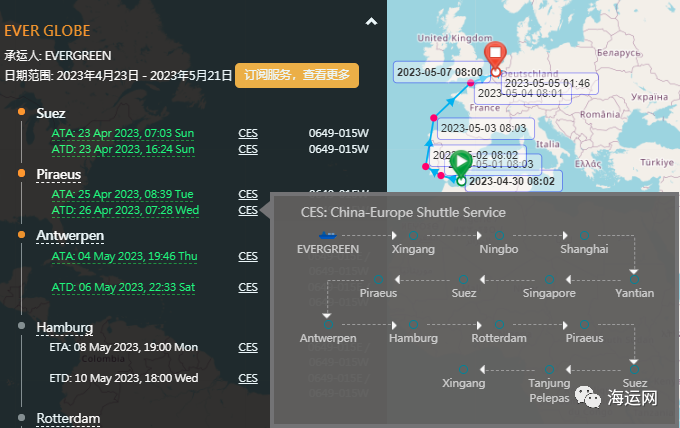The width and height of the screenshot is (680, 428).
Task: Click the blue ship icon above EVERGREEN
Action: (x=327, y=235)
